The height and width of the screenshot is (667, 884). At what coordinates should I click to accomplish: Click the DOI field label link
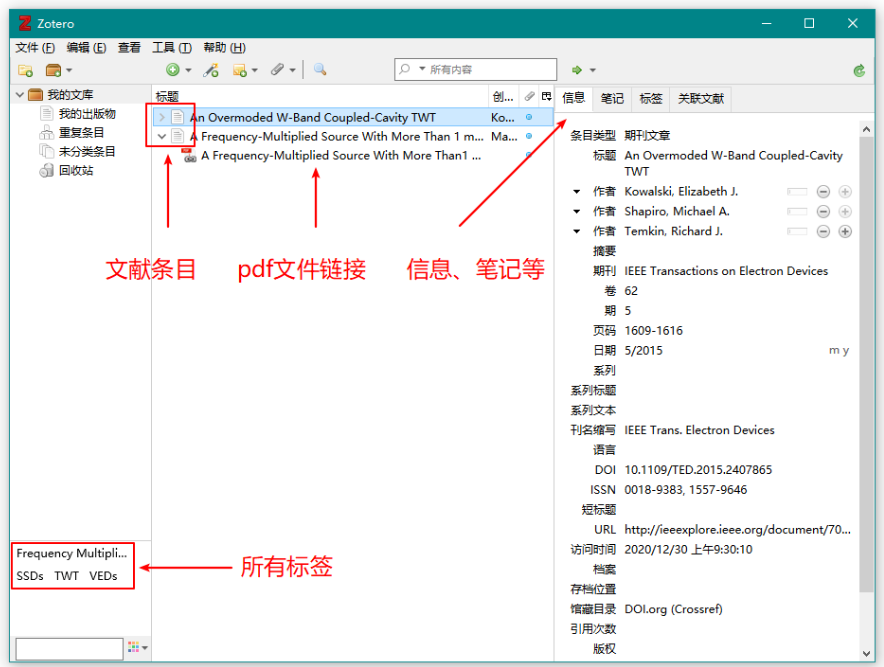point(605,470)
